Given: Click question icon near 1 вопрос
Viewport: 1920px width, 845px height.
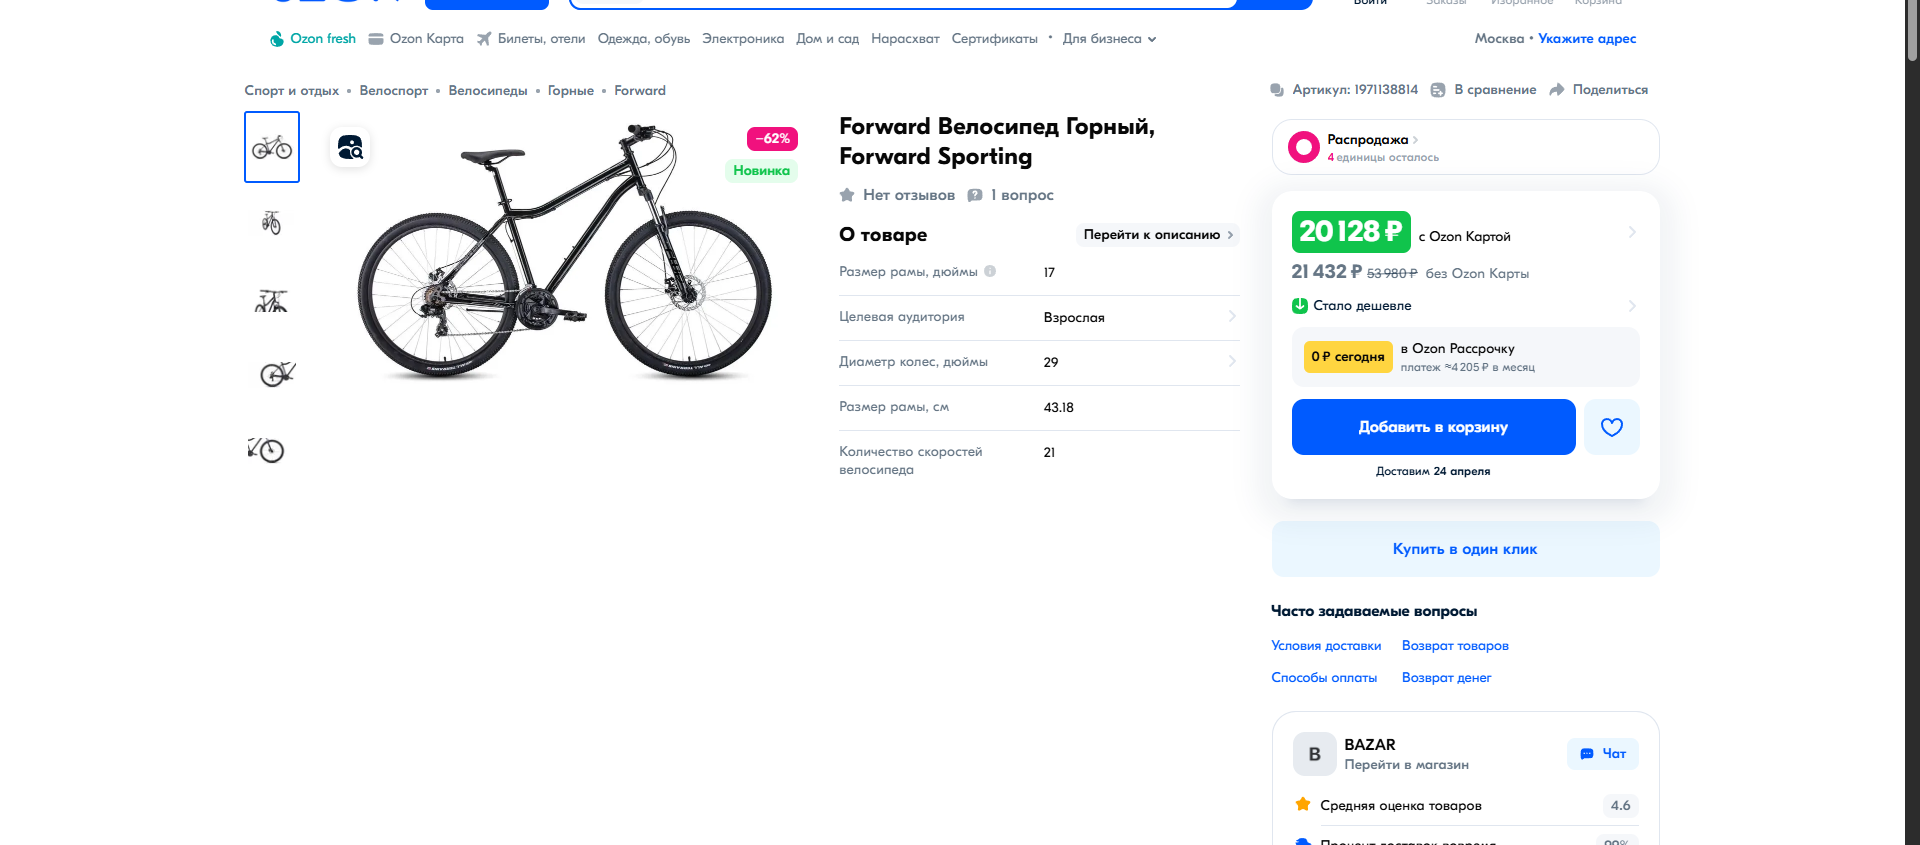Looking at the screenshot, I should [x=975, y=195].
